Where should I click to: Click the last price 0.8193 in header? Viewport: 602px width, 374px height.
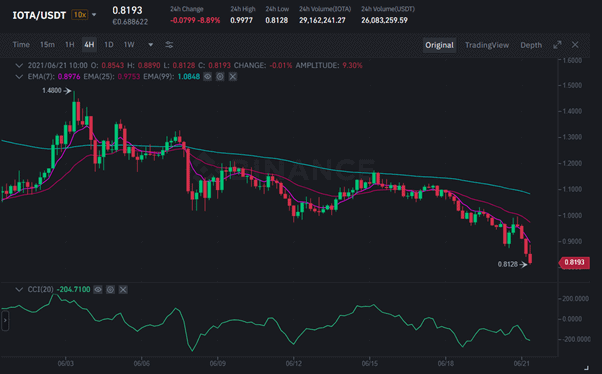[x=127, y=10]
